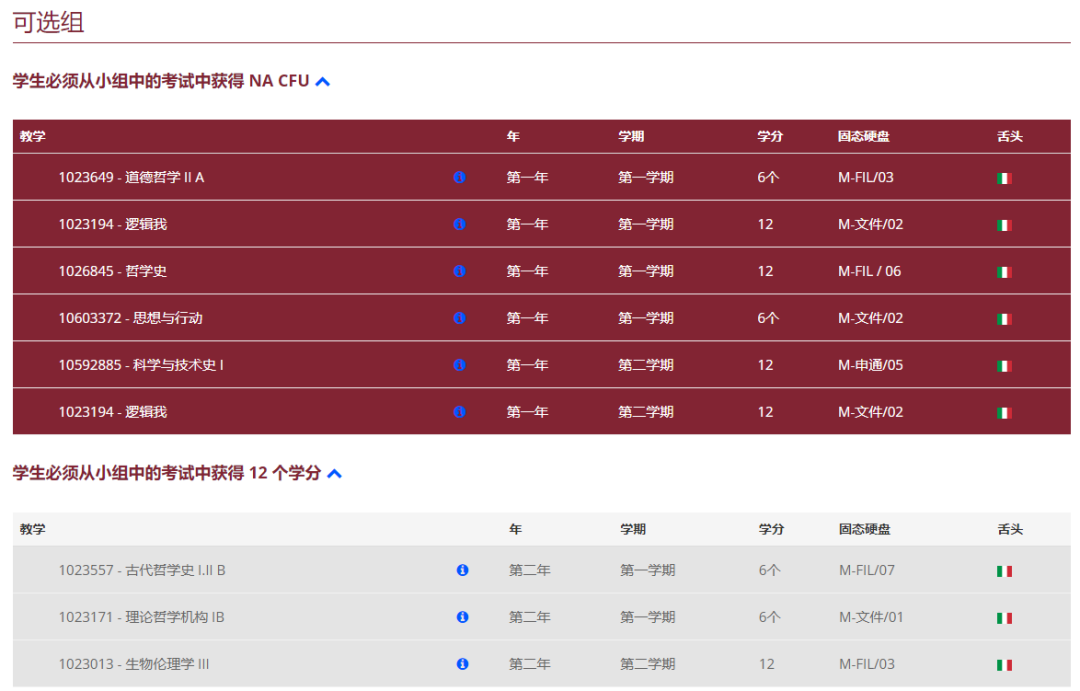Select the Italian flag in 古代哲学史 I.II B row
The image size is (1080, 691).
1004,571
